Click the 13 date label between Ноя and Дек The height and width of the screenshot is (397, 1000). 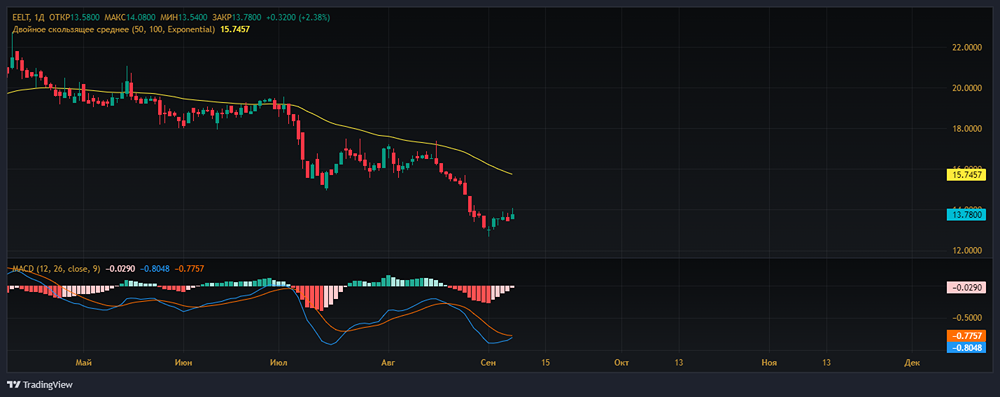coord(827,363)
